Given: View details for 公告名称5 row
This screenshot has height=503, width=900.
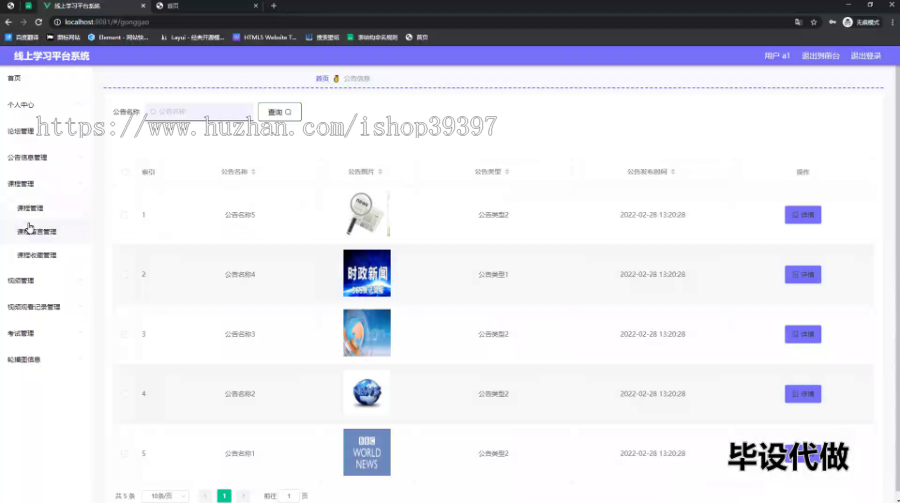Looking at the screenshot, I should pos(802,215).
